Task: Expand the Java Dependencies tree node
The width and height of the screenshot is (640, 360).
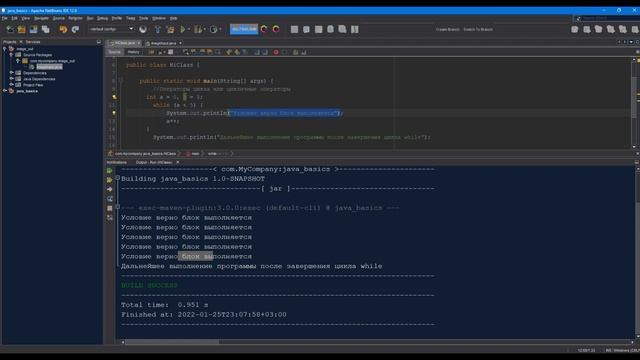Action: tap(11, 79)
